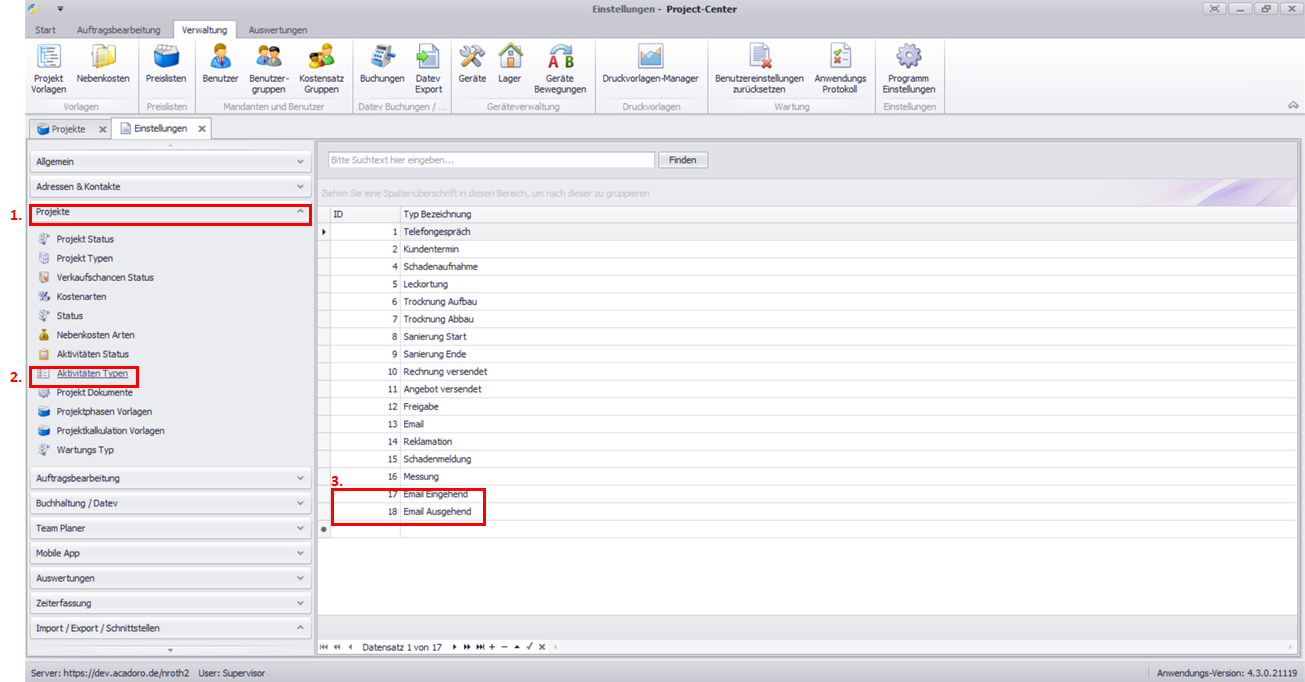This screenshot has width=1305, height=682.
Task: Click the Finden button
Action: click(x=683, y=160)
